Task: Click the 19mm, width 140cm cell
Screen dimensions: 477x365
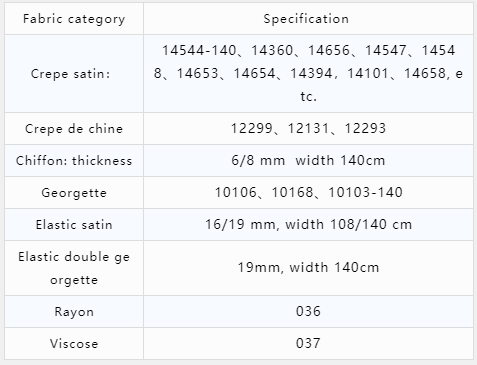Action: click(x=308, y=268)
